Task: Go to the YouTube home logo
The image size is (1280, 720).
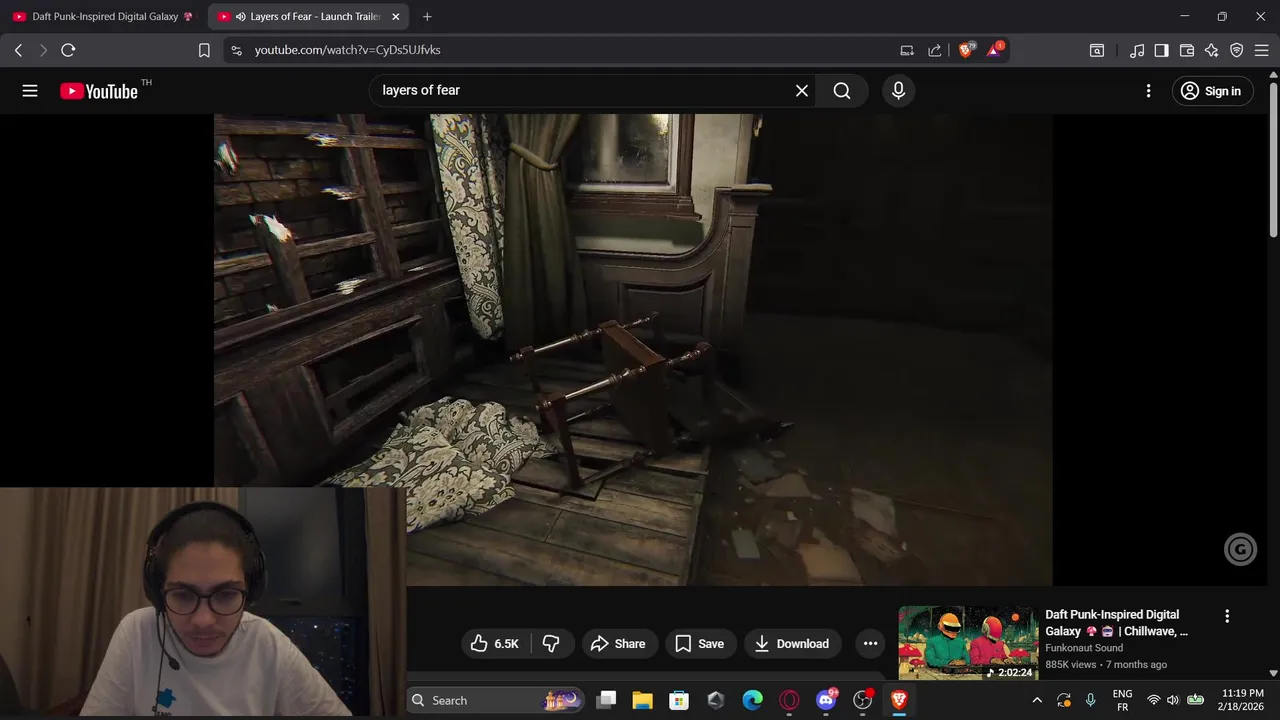Action: point(98,91)
